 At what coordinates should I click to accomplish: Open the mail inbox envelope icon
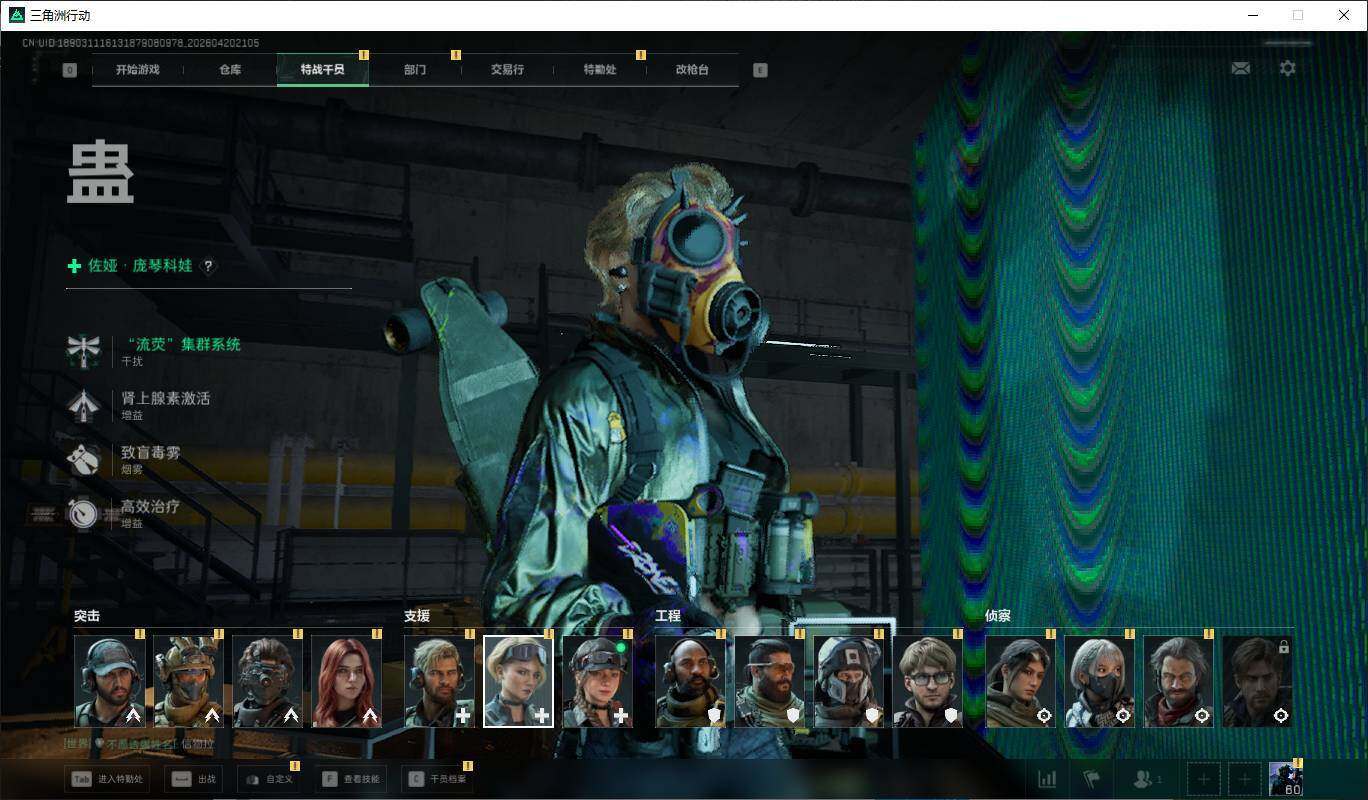[x=1240, y=68]
